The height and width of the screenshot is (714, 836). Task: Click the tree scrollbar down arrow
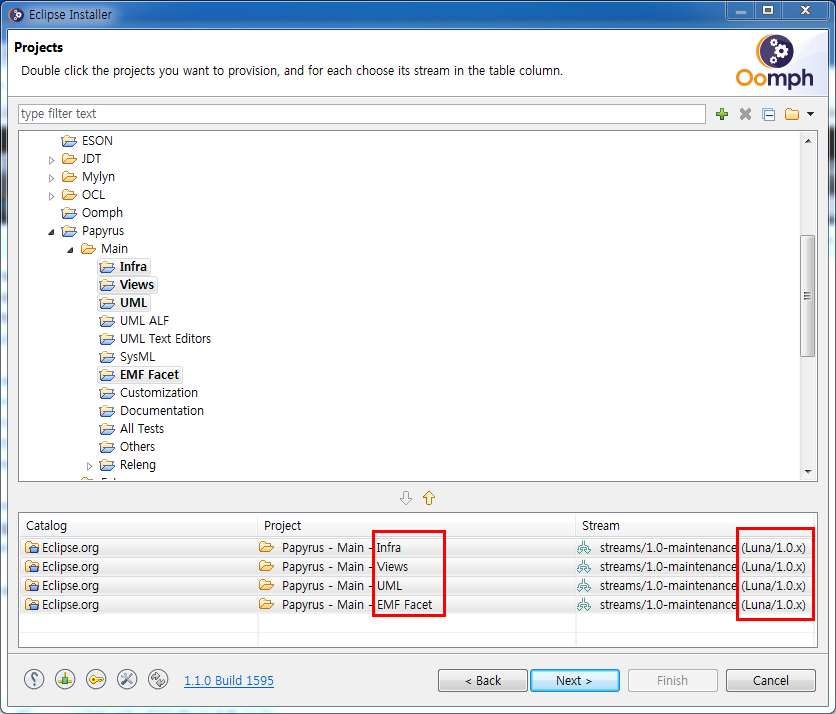coord(808,472)
